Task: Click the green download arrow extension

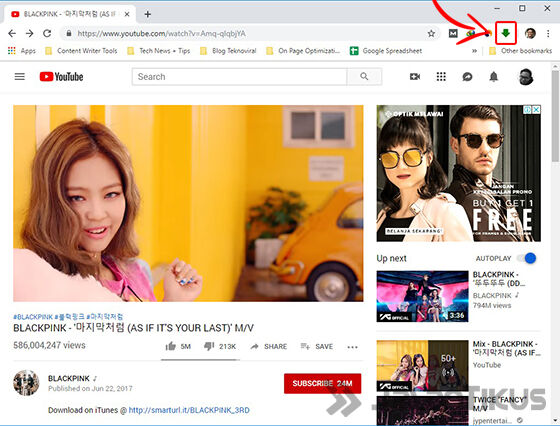Action: [506, 33]
